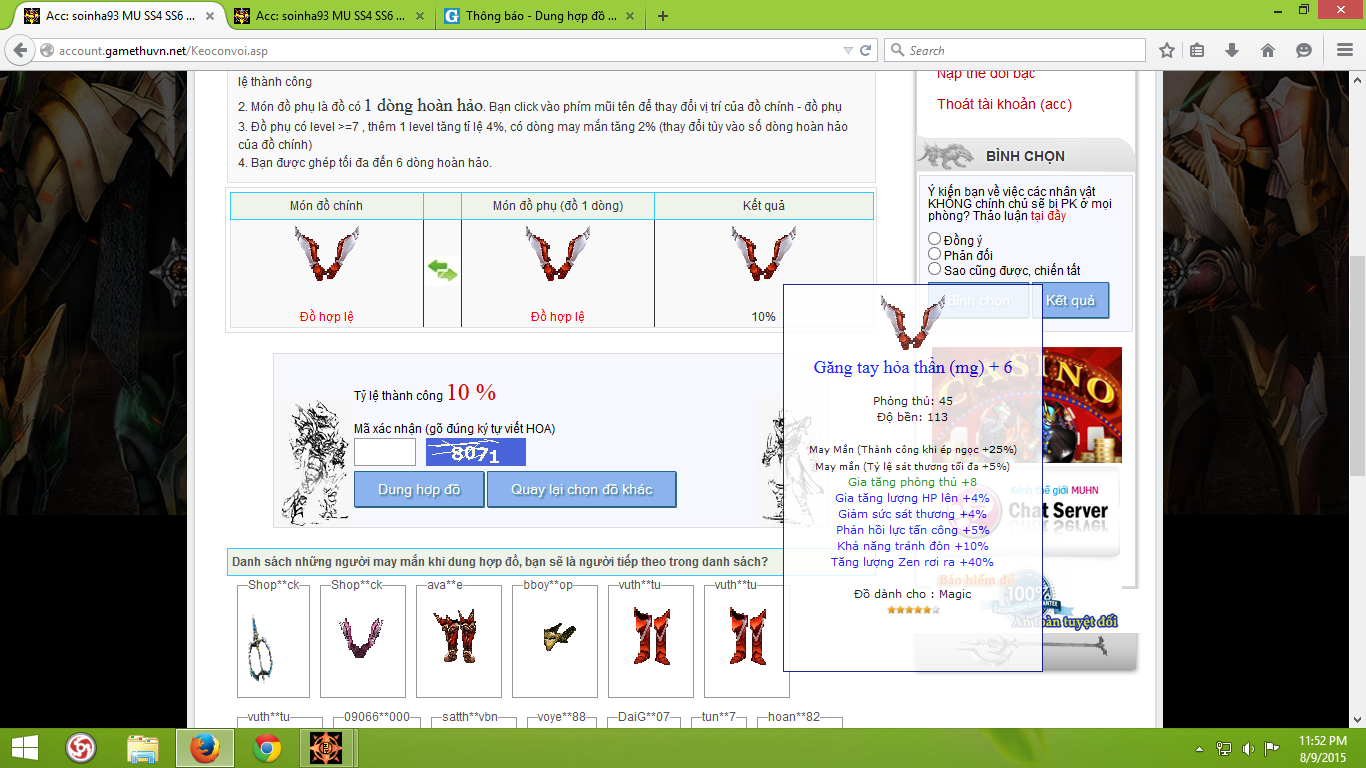Select Sao cũng được, chiến tất radio
The image size is (1366, 768).
click(x=935, y=269)
